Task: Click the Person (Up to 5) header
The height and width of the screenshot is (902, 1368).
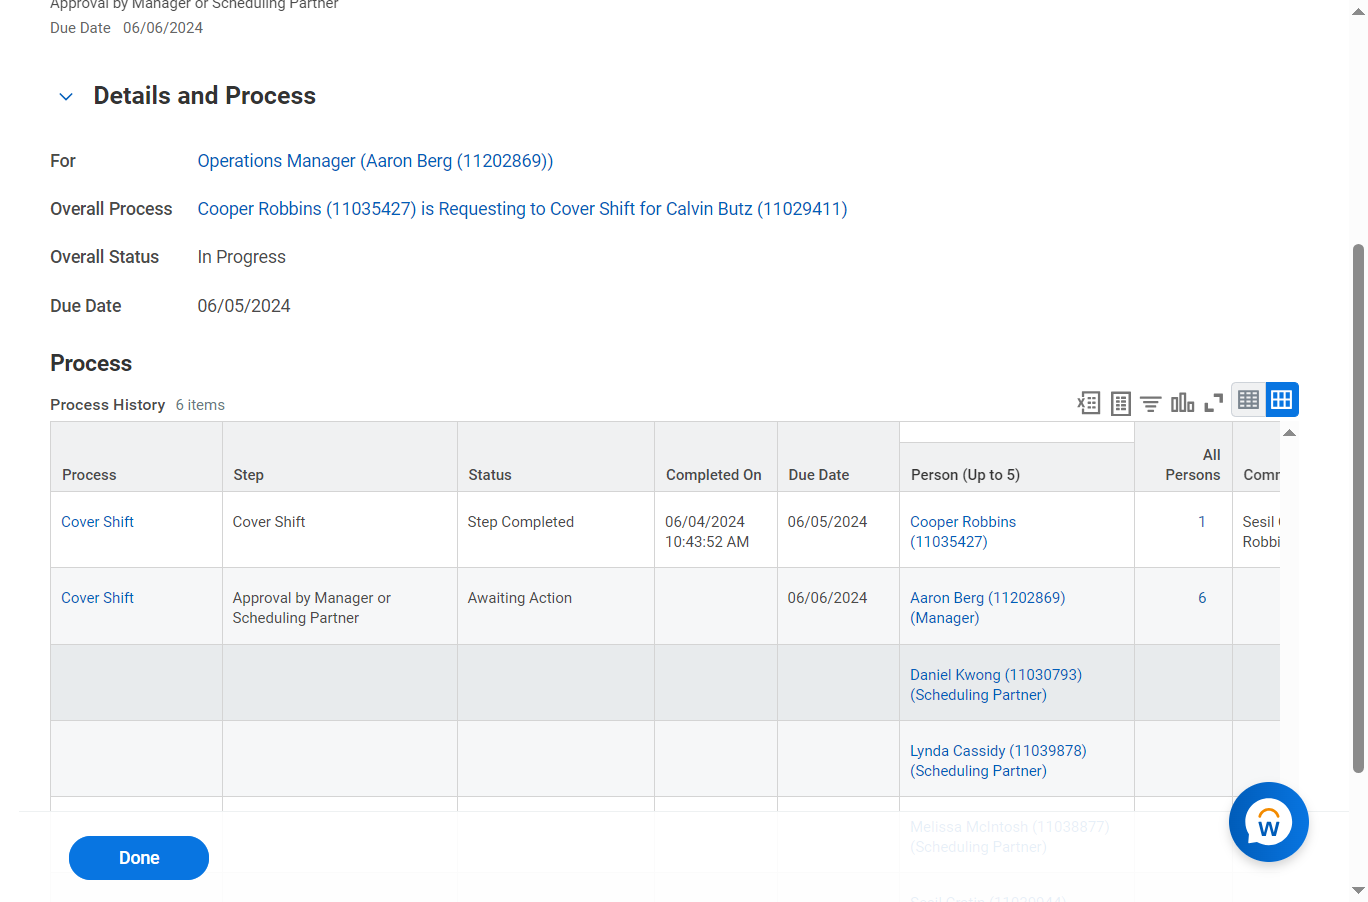Action: tap(1017, 467)
